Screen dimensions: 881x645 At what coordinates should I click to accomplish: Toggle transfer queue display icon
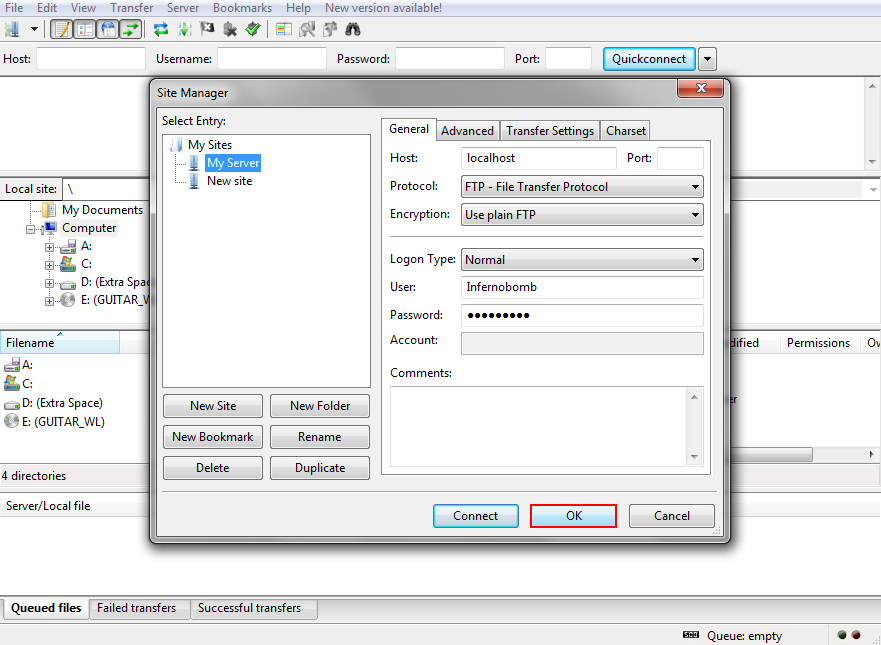(131, 29)
